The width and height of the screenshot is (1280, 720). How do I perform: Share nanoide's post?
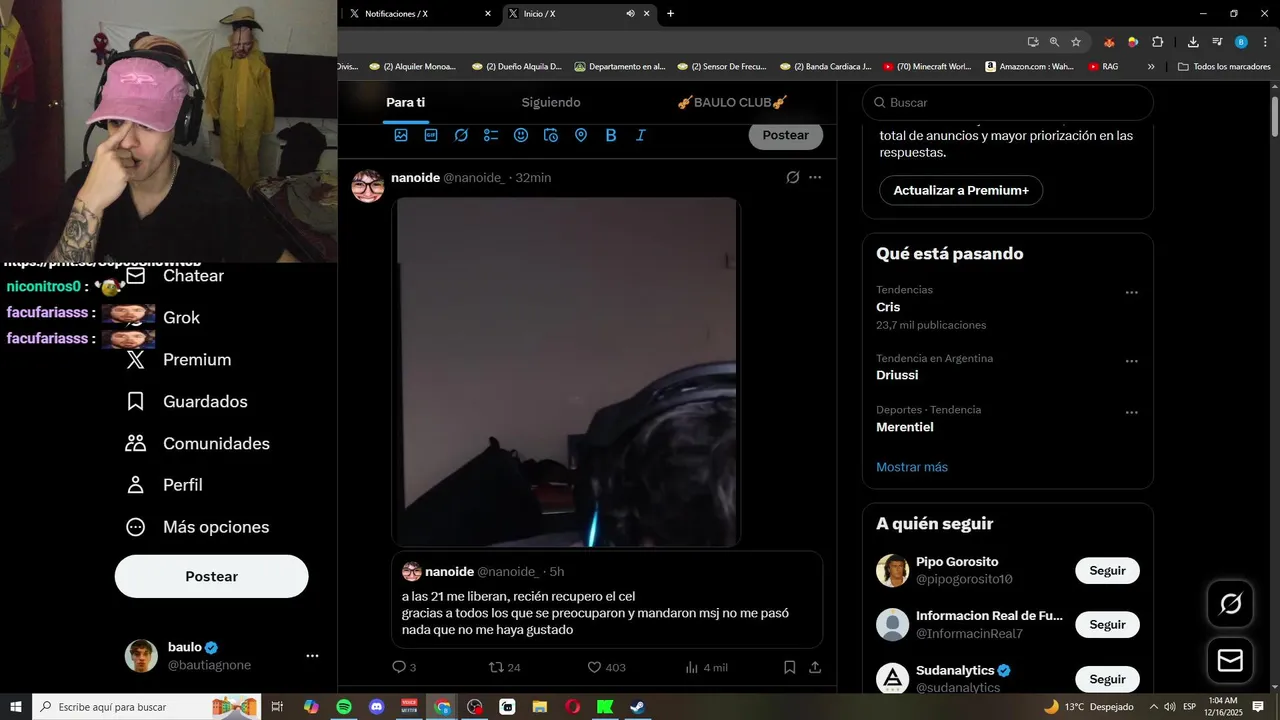click(x=815, y=667)
